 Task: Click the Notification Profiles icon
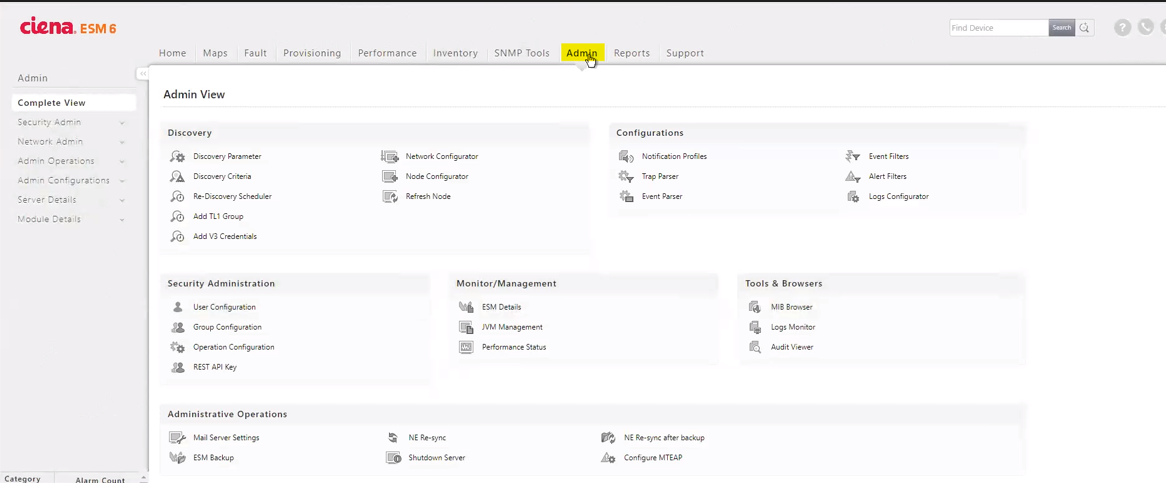pos(626,157)
